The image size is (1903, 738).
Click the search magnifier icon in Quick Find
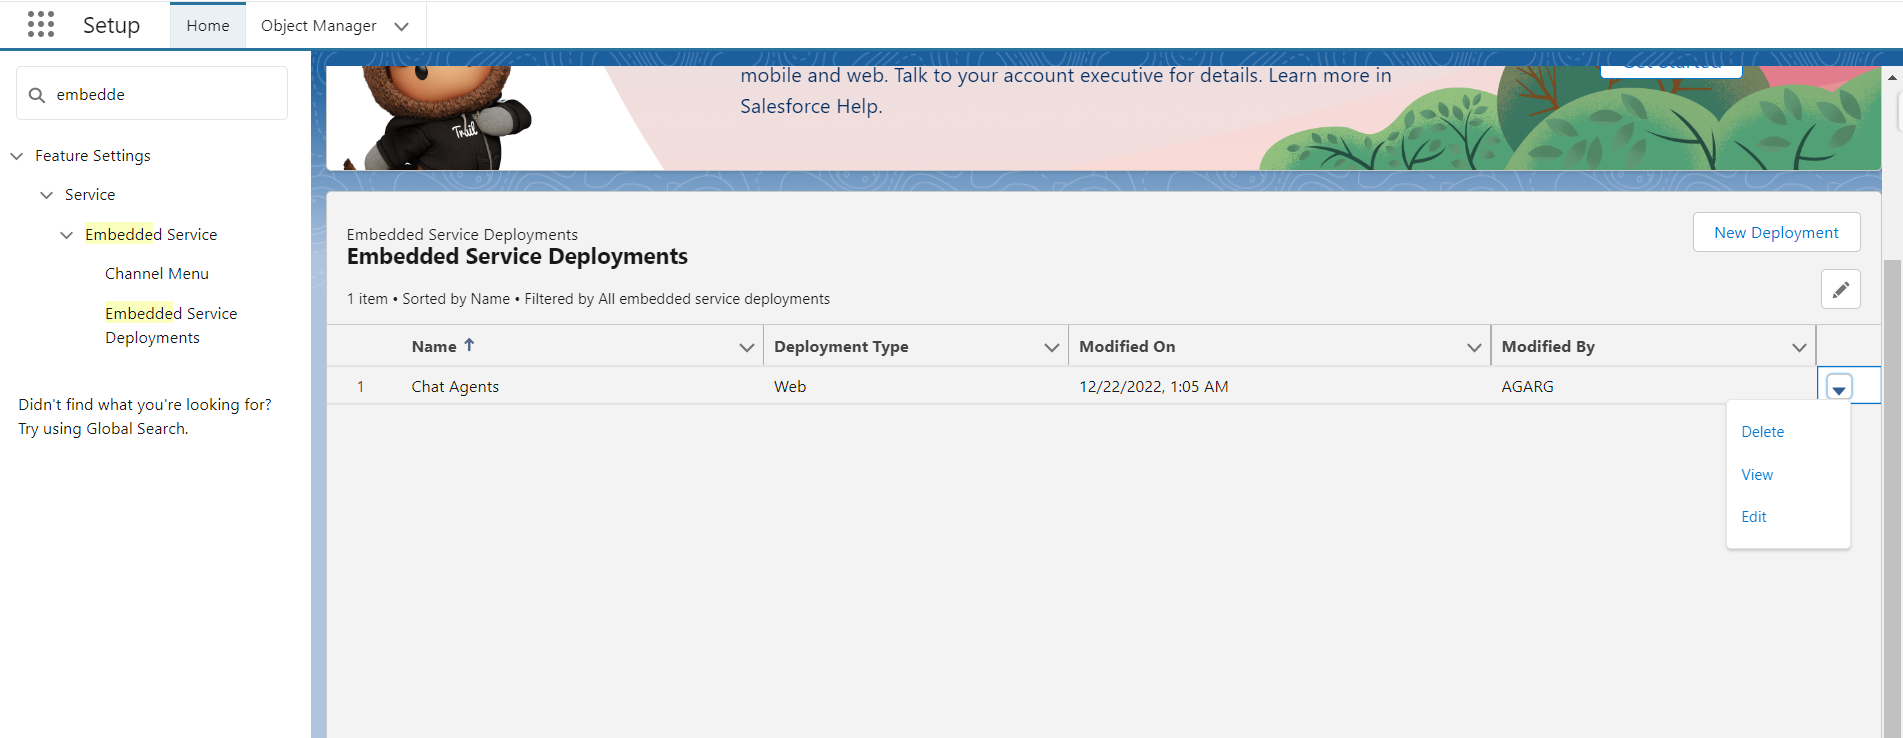click(37, 95)
